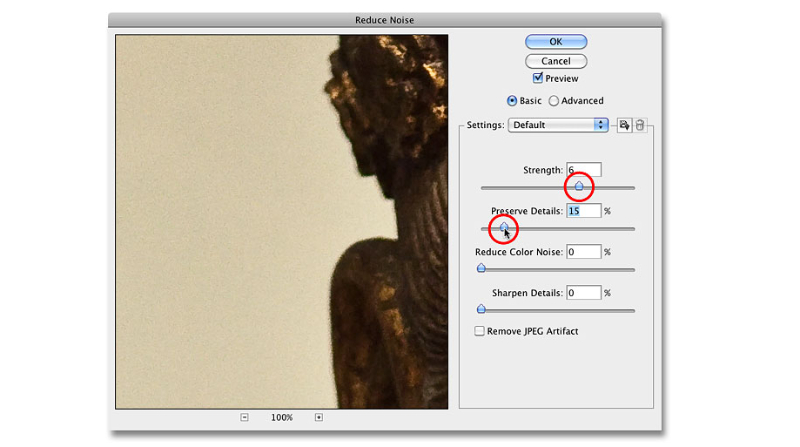Image resolution: width=800 pixels, height=447 pixels.
Task: Zoom in preview with plus icon
Action: pos(319,417)
